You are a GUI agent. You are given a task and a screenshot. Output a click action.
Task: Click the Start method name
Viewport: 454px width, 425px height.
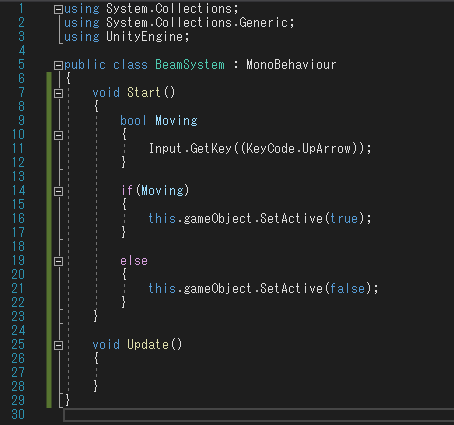[144, 92]
